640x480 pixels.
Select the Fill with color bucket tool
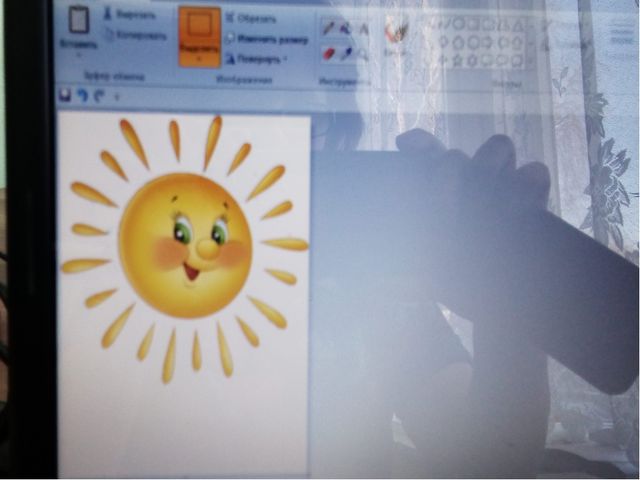pyautogui.click(x=346, y=28)
